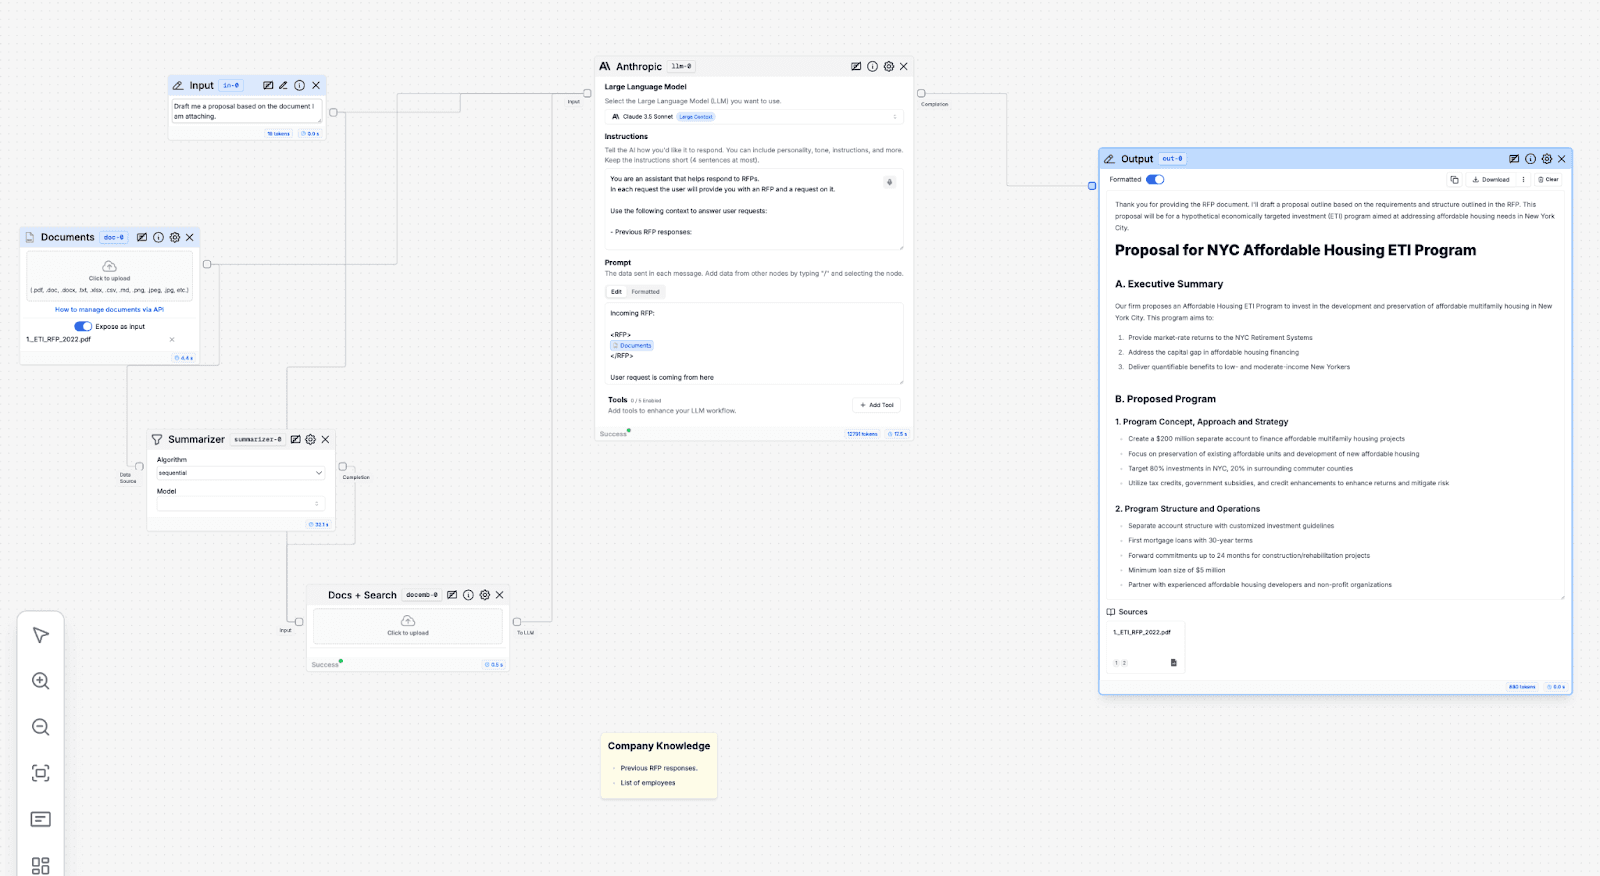Click the summarizer-0 ID badge

(258, 439)
